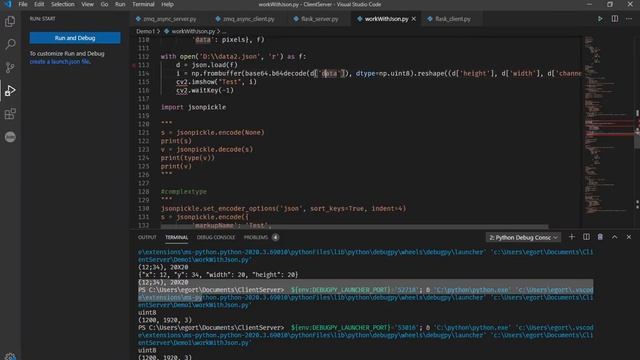
Task: Open the Terminal menu
Action: [x=143, y=4]
